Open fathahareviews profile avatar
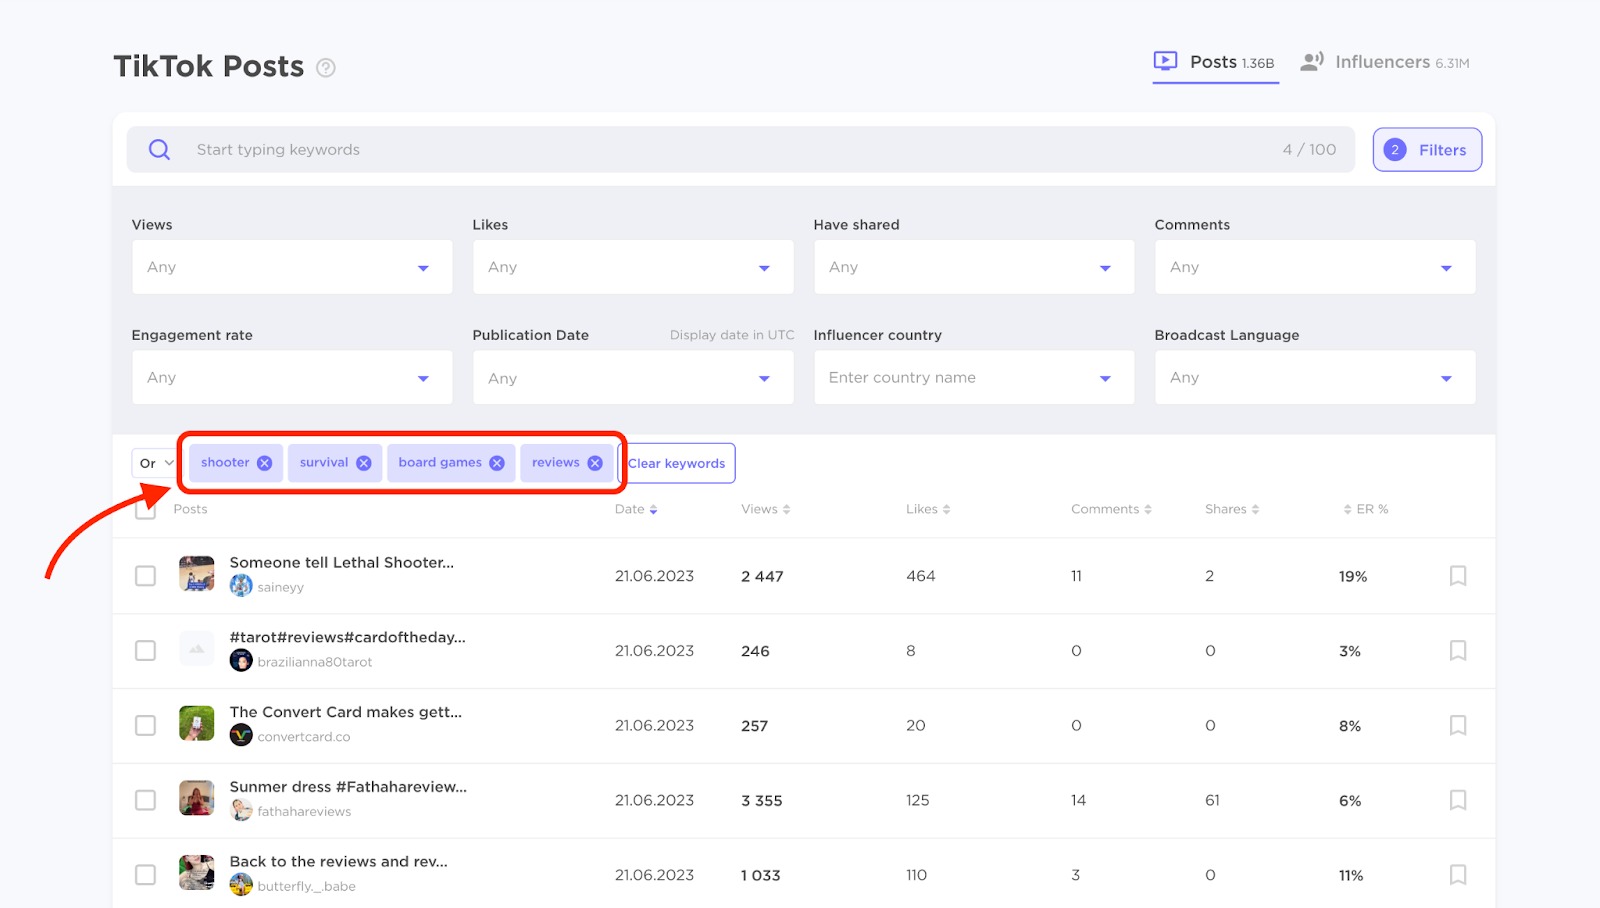 (x=241, y=811)
